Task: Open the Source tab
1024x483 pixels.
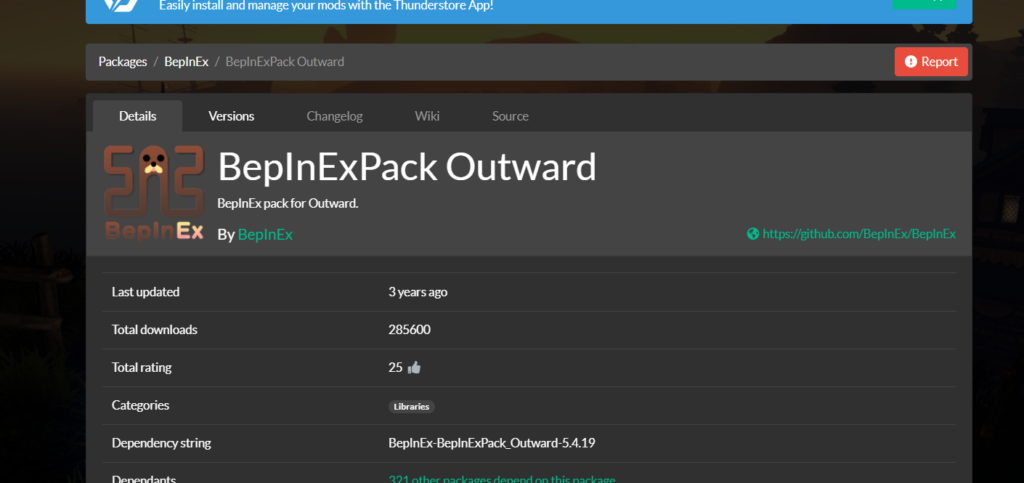Action: click(x=510, y=116)
